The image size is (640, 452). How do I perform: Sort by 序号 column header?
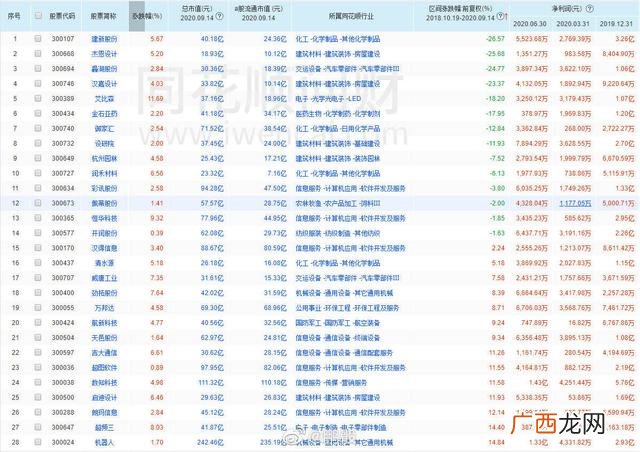tap(14, 16)
